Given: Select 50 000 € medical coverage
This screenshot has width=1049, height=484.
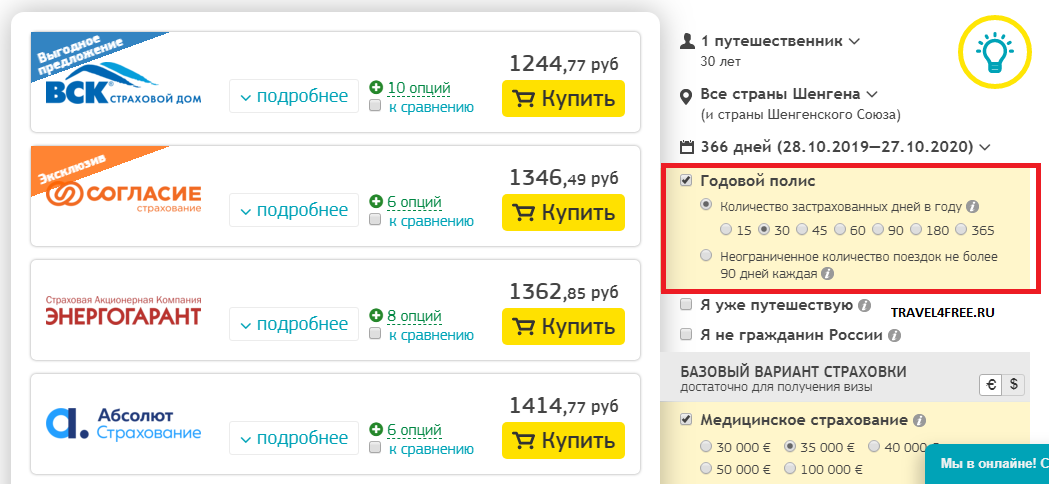Looking at the screenshot, I should pos(706,468).
